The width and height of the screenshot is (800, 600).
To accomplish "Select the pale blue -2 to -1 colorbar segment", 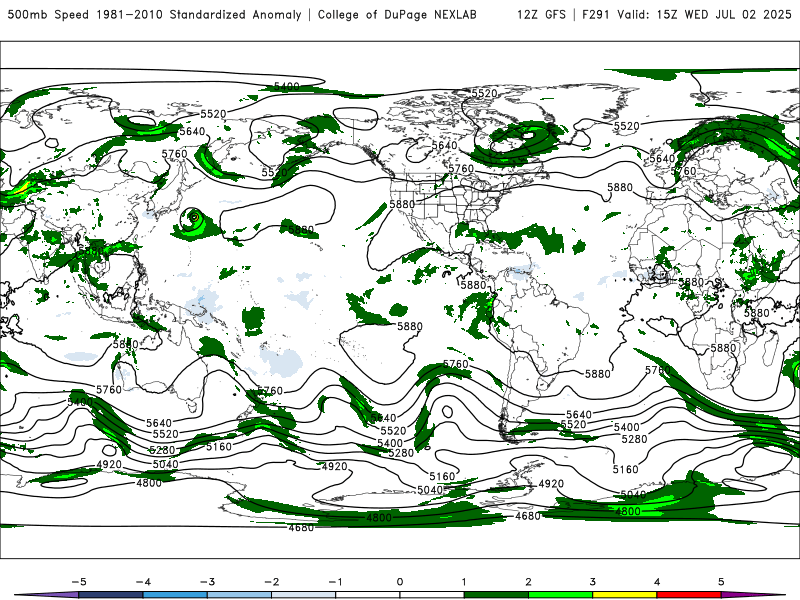I will [x=304, y=595].
